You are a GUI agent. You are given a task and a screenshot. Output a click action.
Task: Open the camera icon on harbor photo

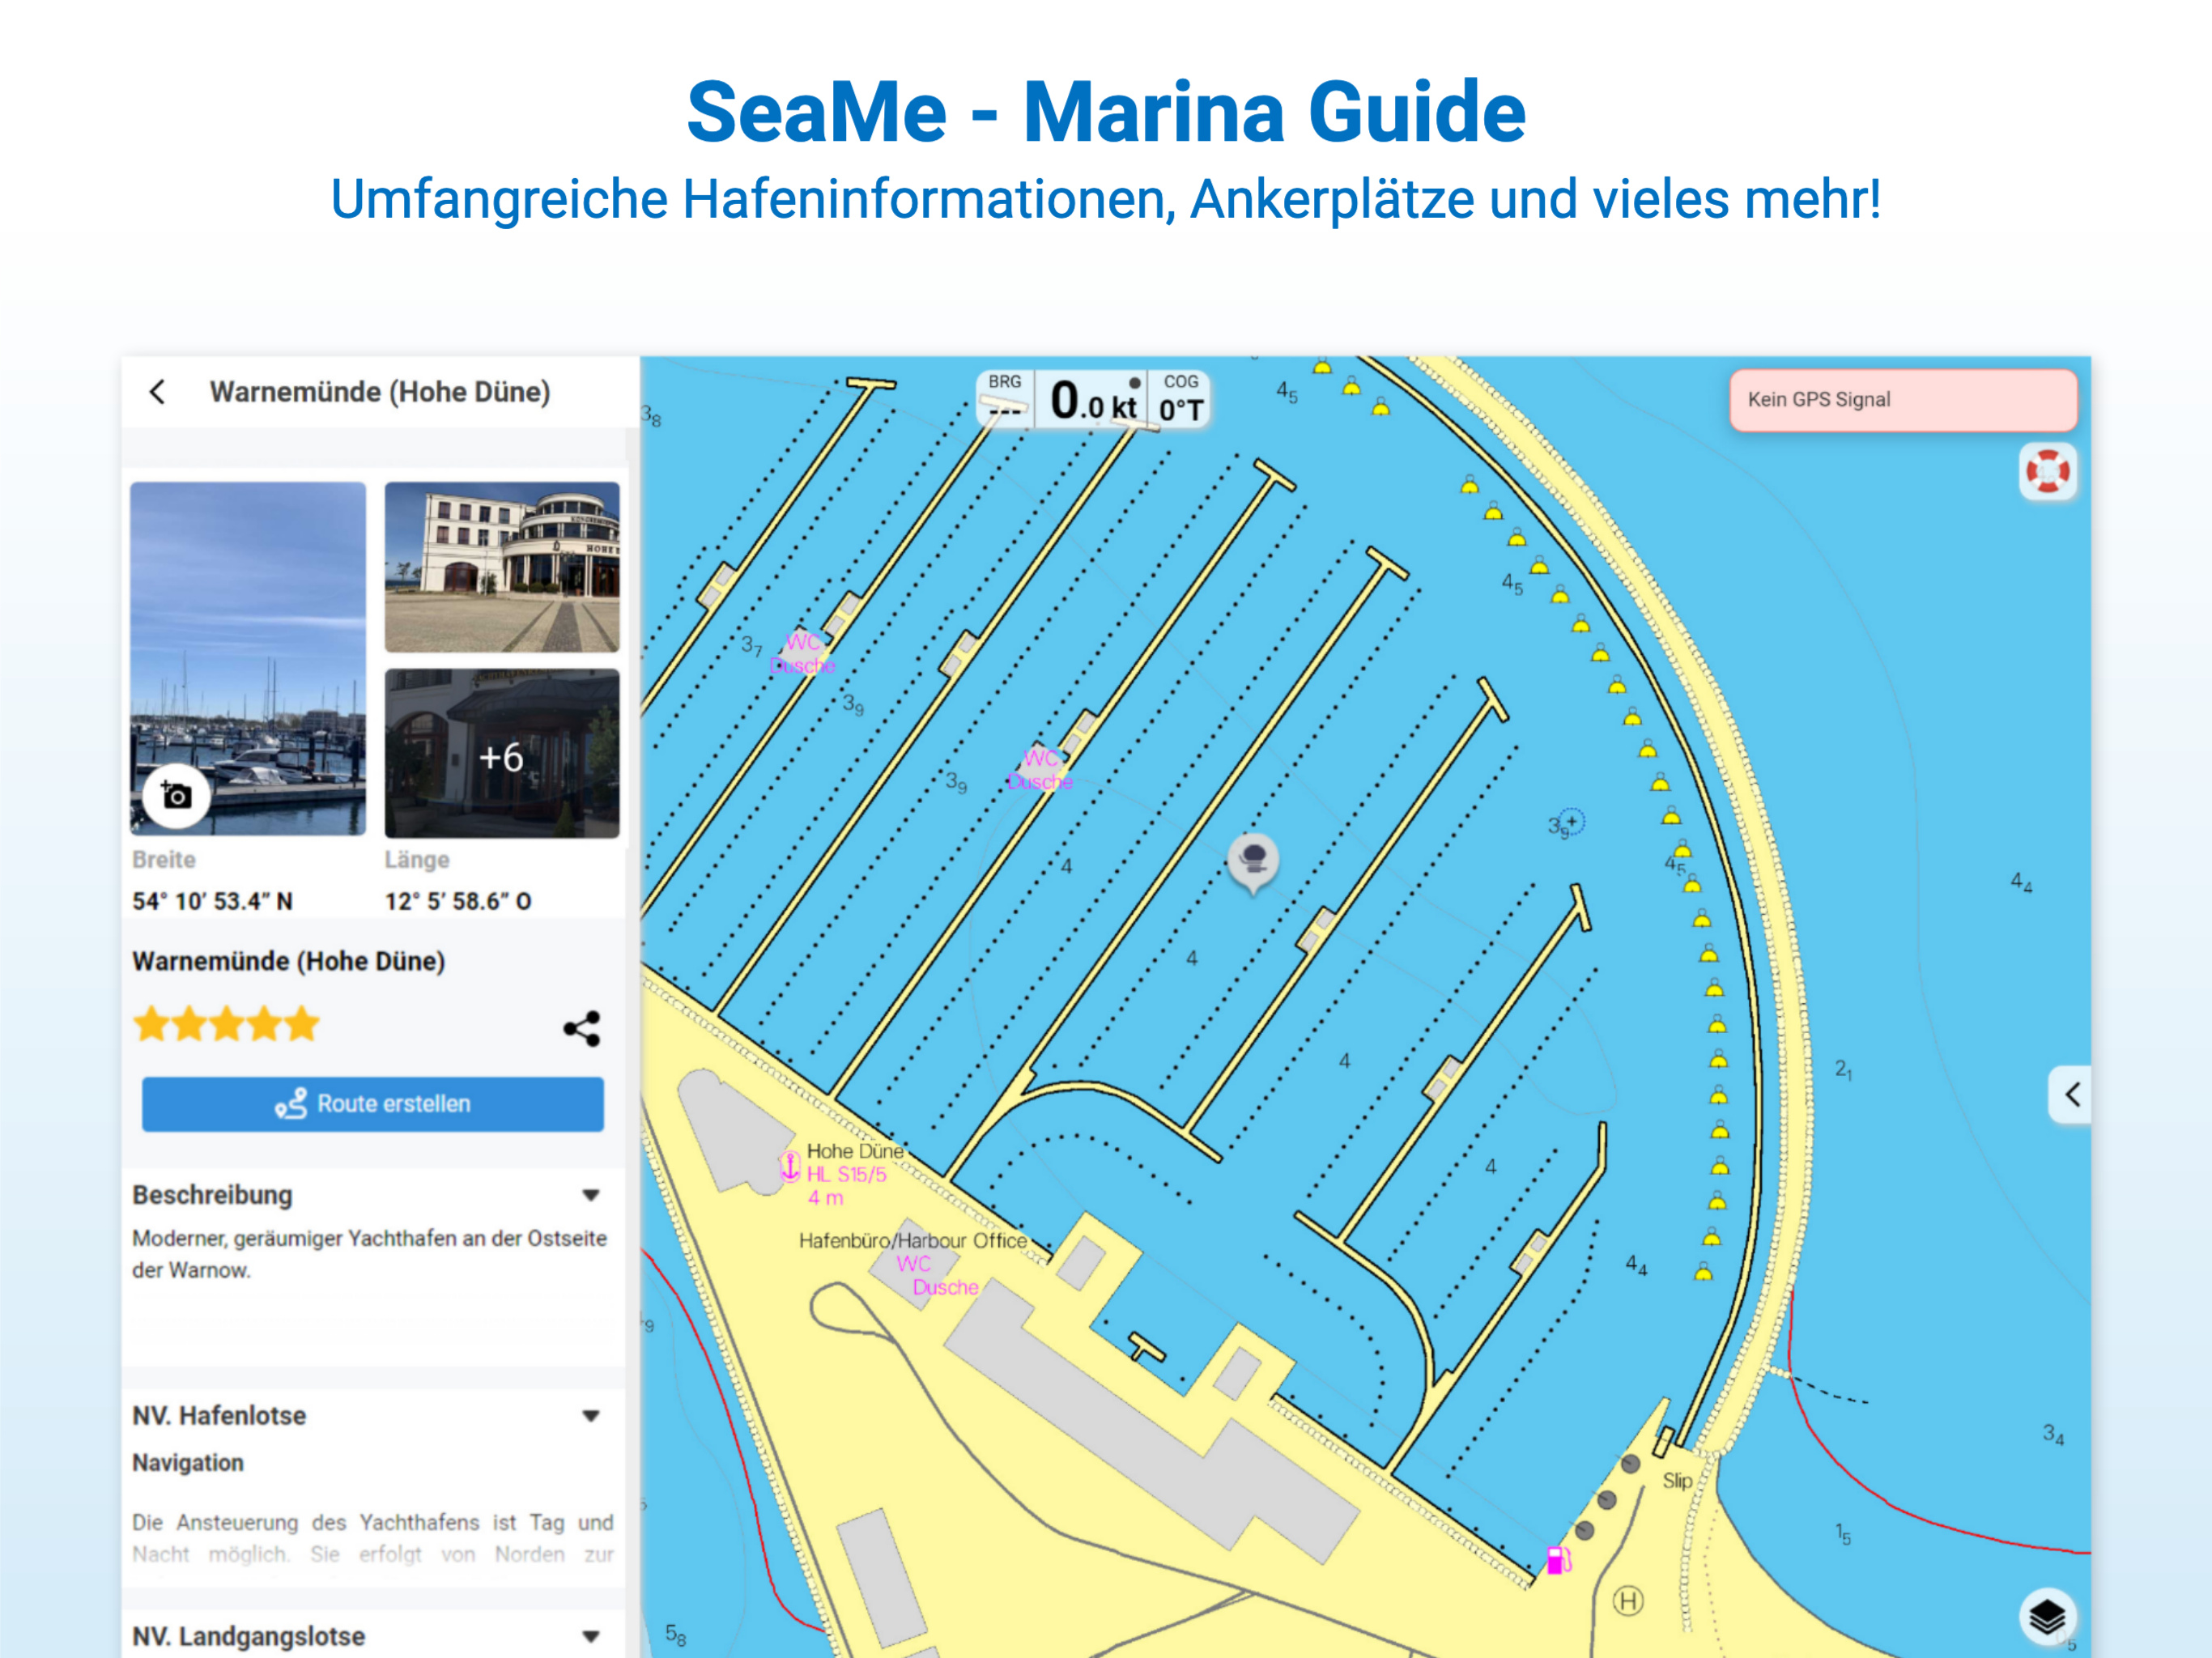(x=177, y=796)
